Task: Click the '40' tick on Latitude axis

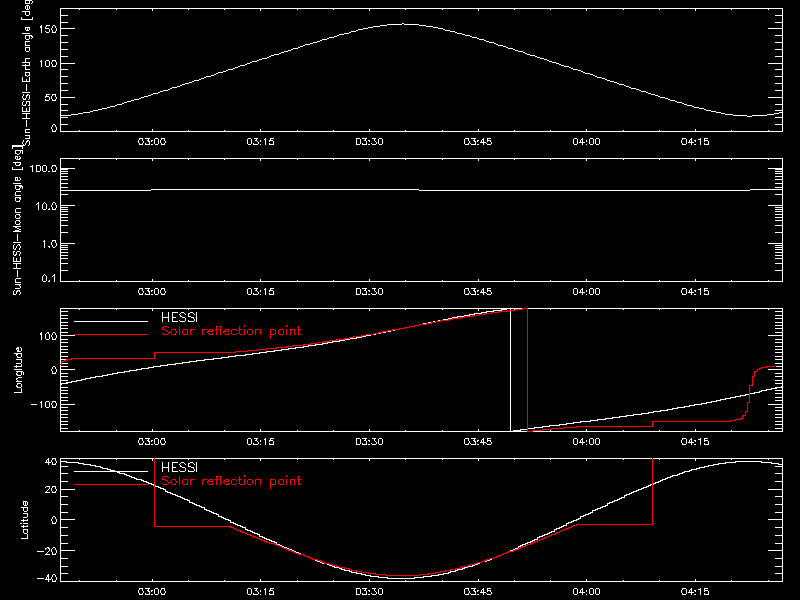Action: (51, 462)
